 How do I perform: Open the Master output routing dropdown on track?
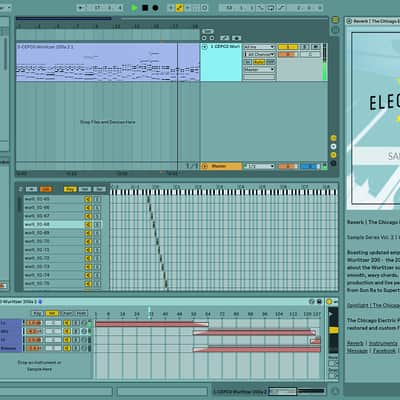click(259, 70)
